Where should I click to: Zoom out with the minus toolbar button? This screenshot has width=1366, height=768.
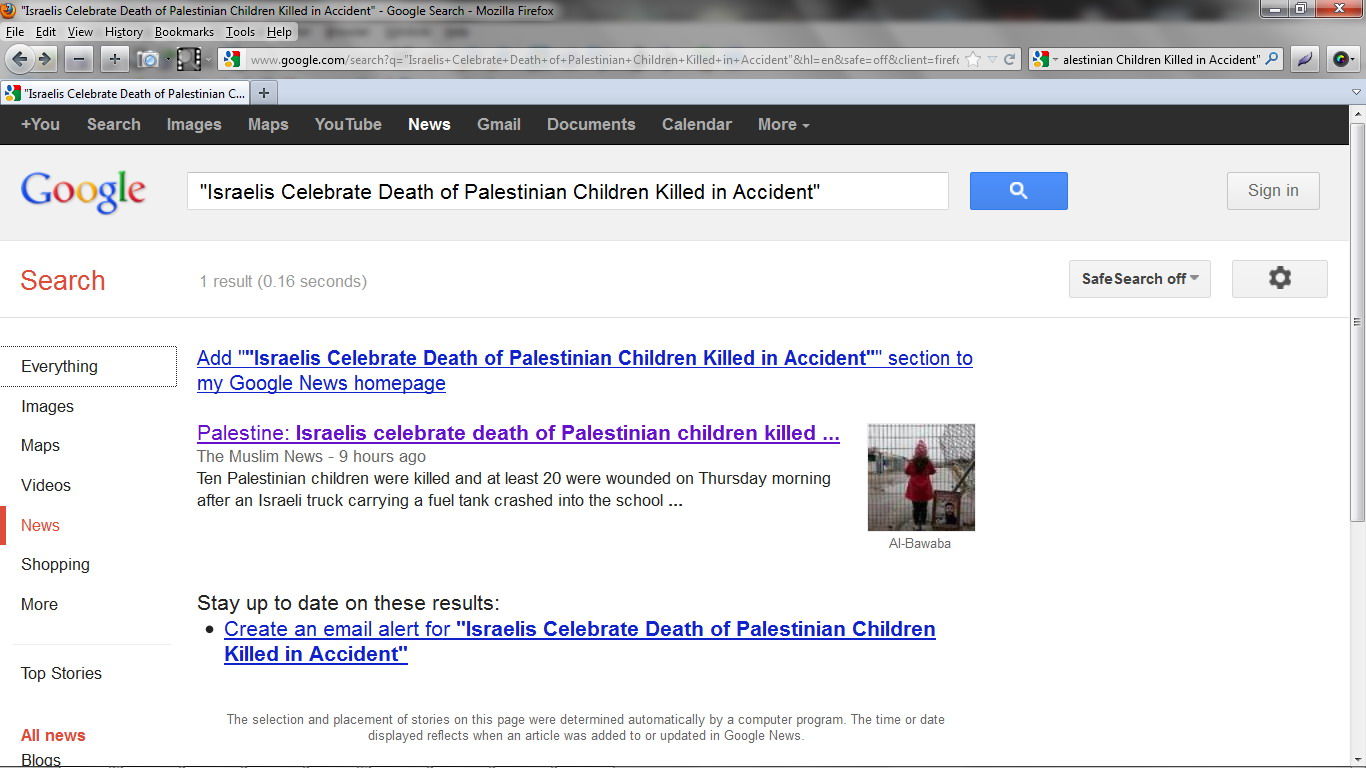[79, 59]
